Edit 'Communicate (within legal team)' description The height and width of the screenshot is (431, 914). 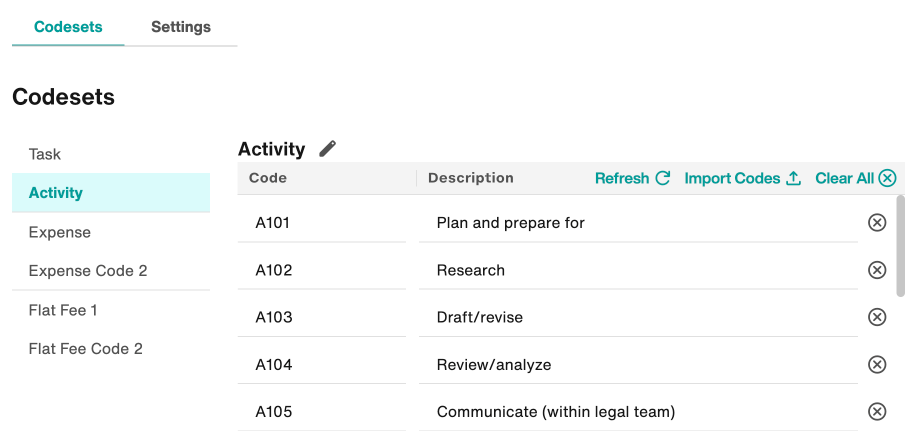(638, 412)
